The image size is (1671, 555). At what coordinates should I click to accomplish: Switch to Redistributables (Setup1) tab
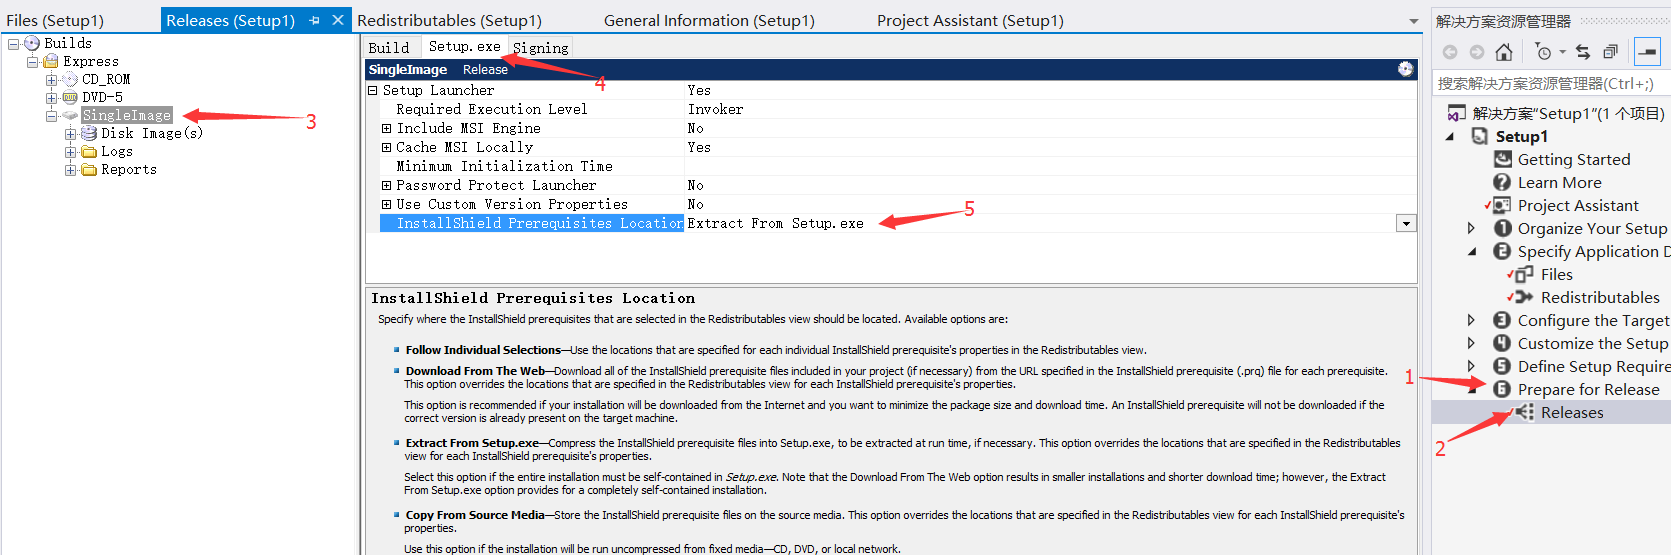pyautogui.click(x=449, y=20)
